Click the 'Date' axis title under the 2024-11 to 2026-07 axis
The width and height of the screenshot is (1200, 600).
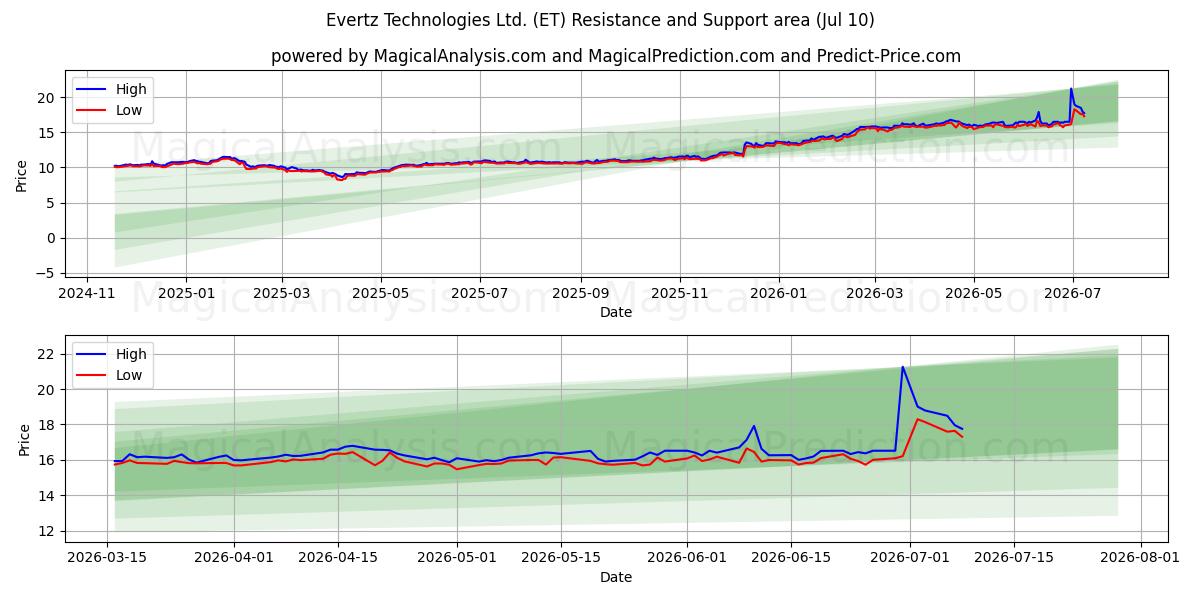(616, 312)
